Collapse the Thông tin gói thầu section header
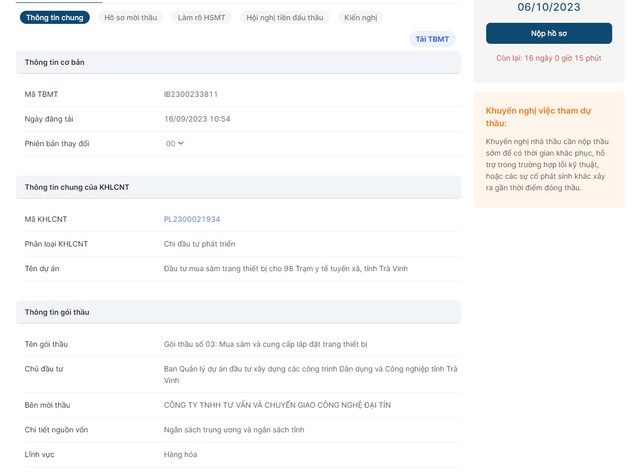Image resolution: width=640 pixels, height=473 pixels. click(x=238, y=312)
